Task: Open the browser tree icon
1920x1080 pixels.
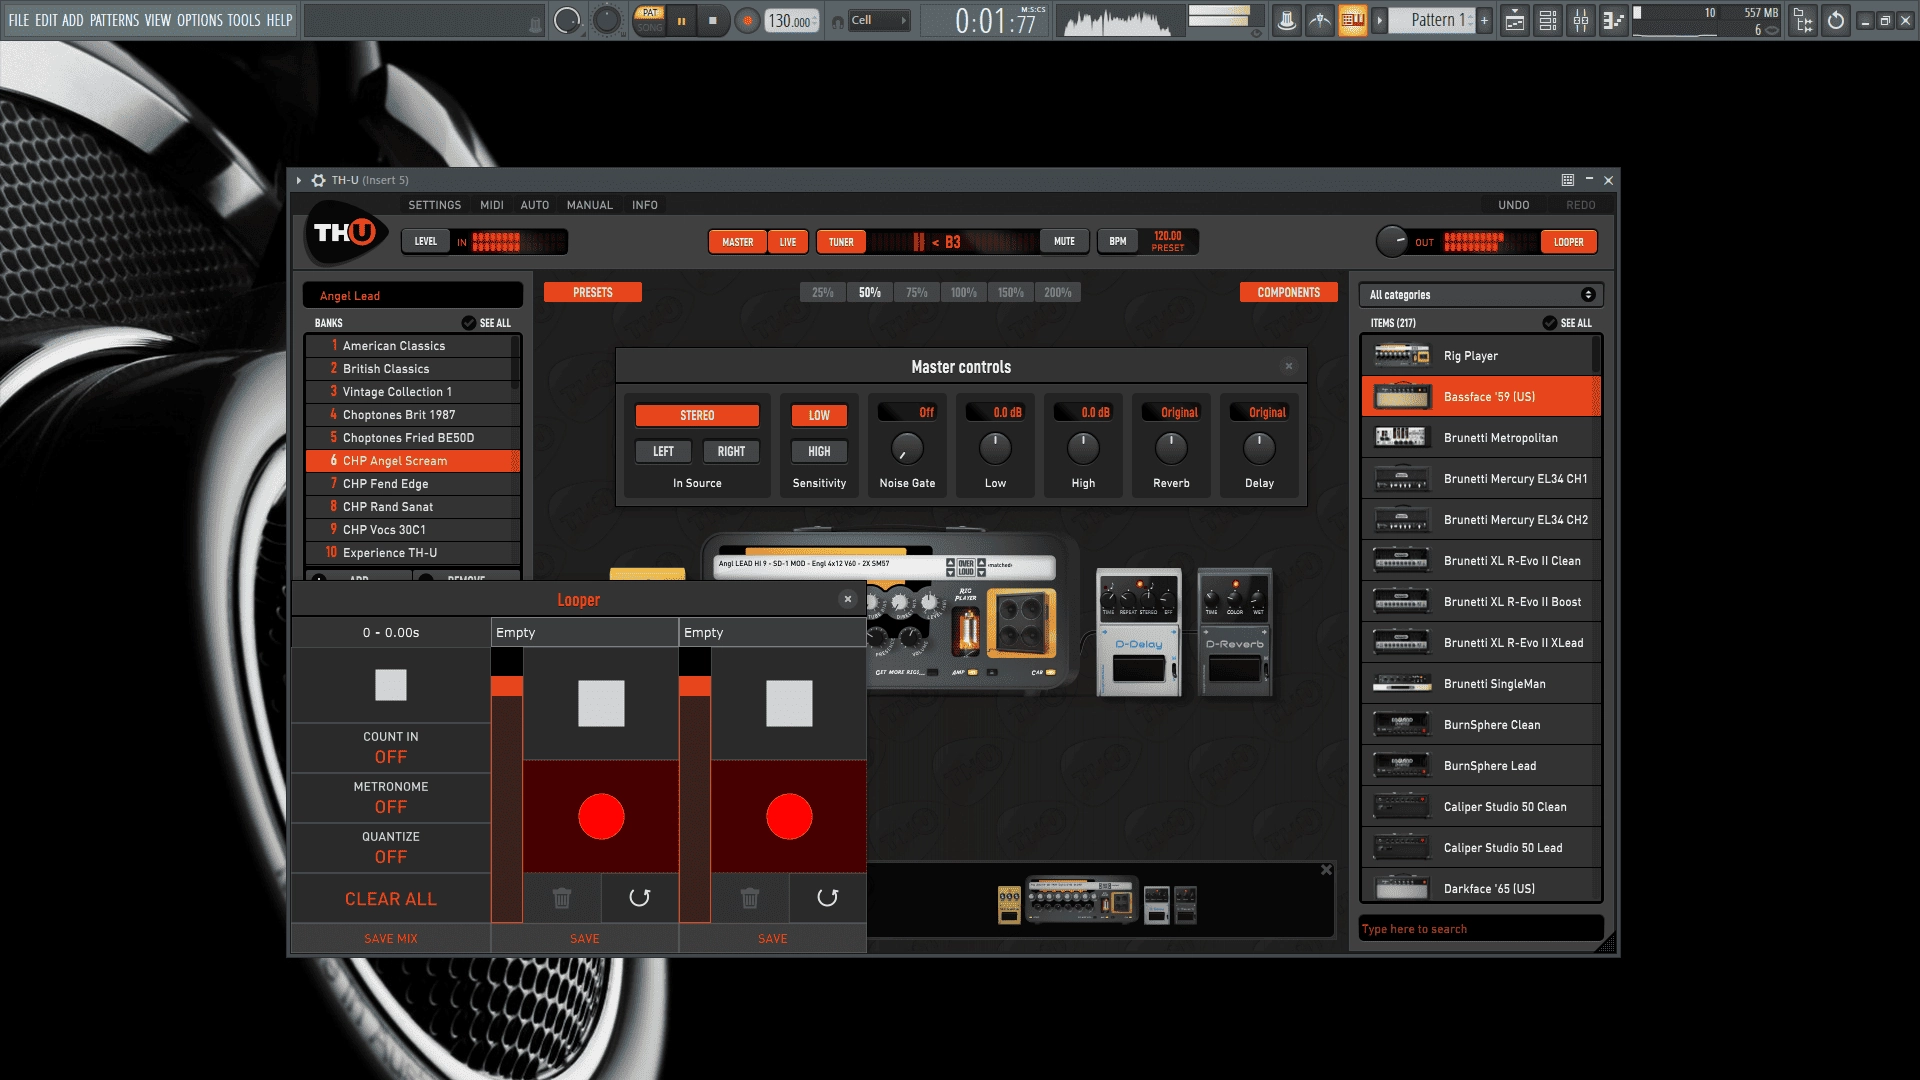Action: (x=1803, y=20)
